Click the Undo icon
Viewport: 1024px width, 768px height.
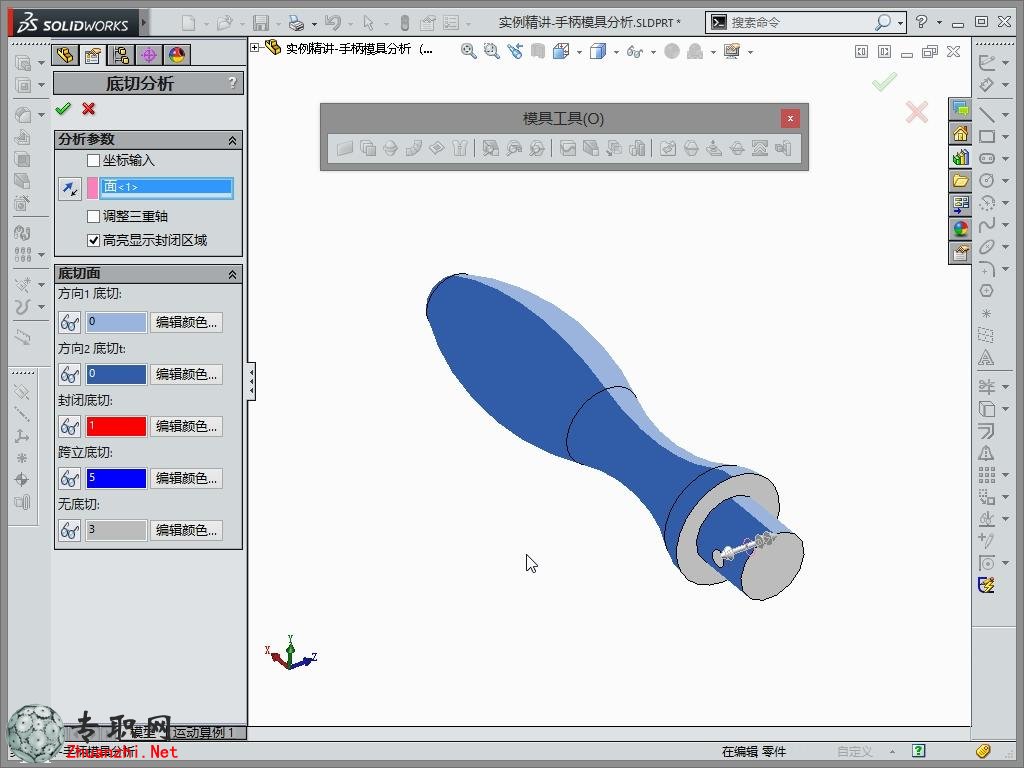pyautogui.click(x=332, y=23)
